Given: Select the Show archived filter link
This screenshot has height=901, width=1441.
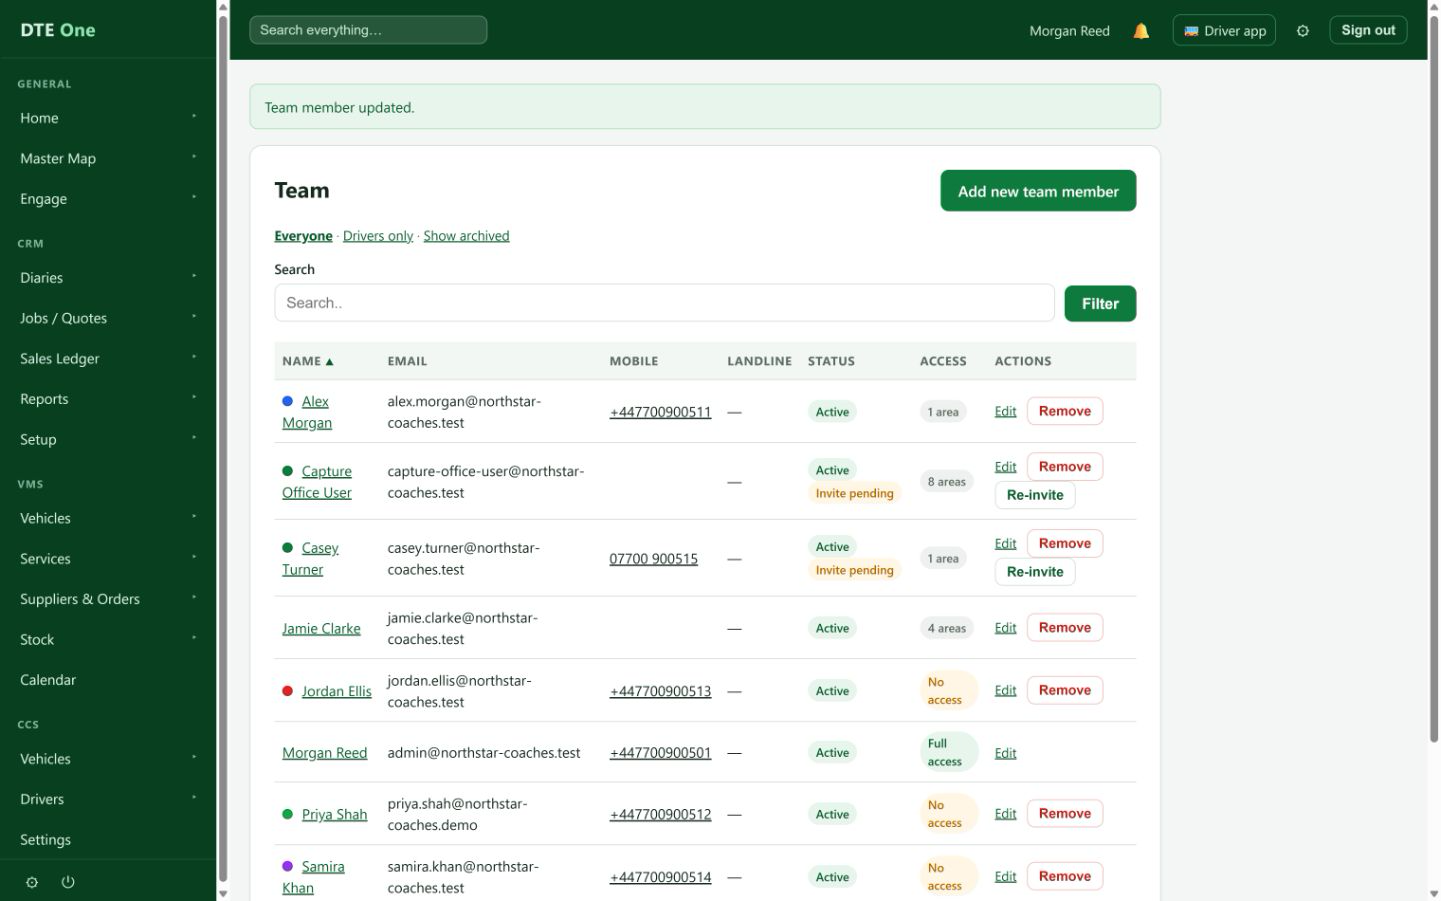Looking at the screenshot, I should pyautogui.click(x=466, y=236).
